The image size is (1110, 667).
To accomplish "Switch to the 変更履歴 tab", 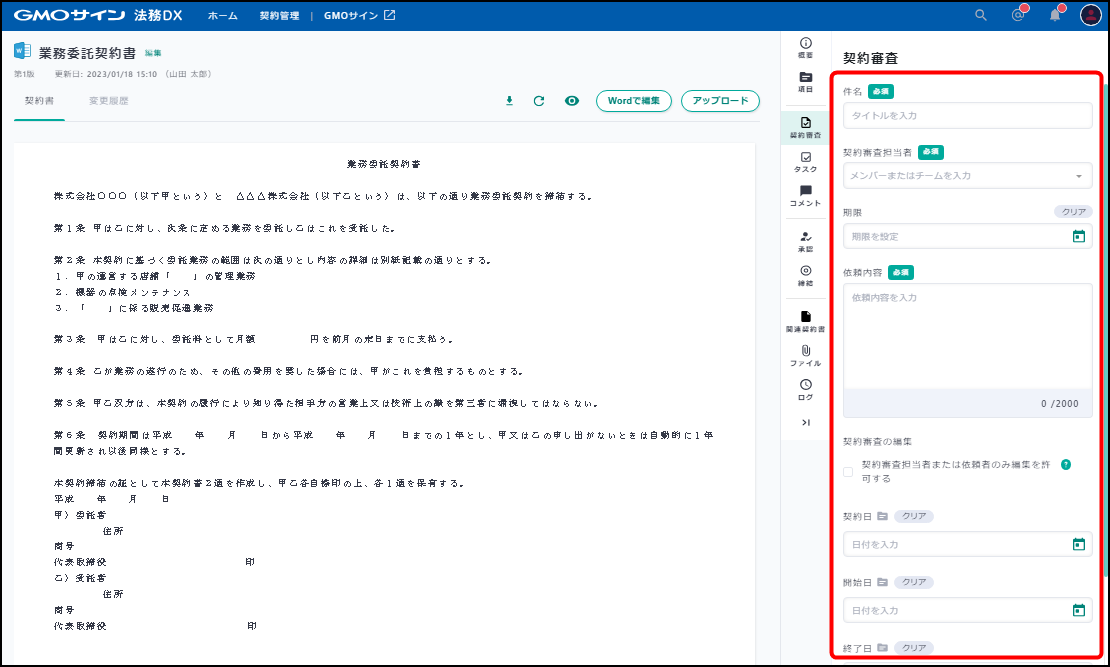I will pyautogui.click(x=108, y=101).
